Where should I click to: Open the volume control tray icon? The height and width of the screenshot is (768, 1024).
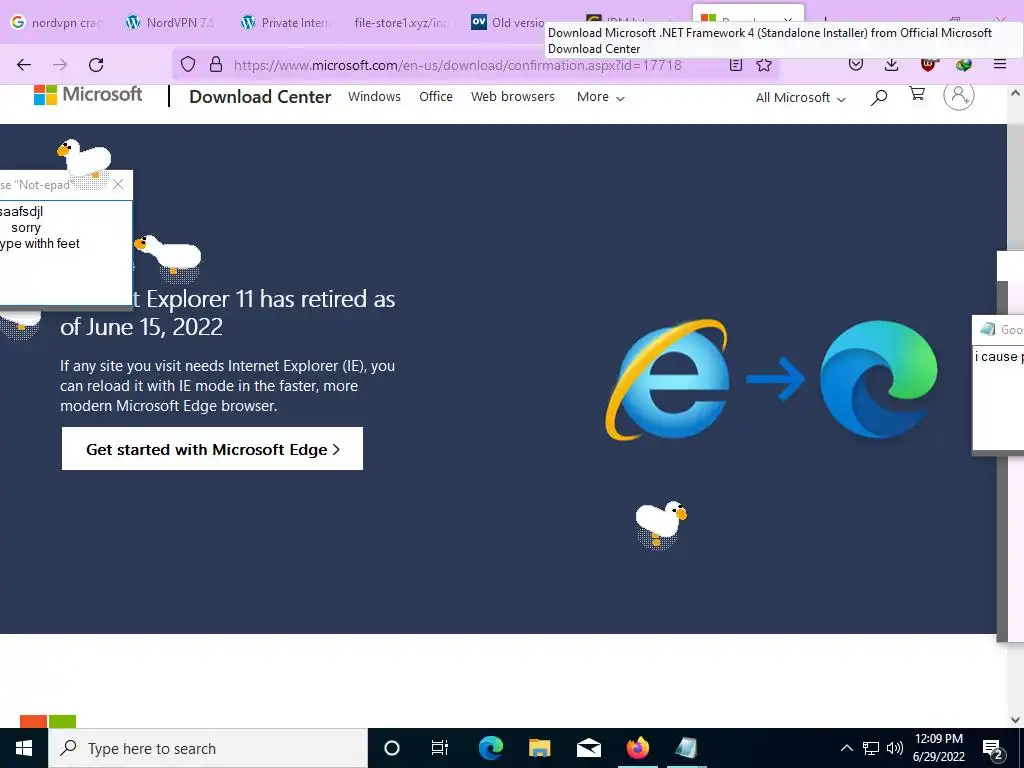click(895, 748)
